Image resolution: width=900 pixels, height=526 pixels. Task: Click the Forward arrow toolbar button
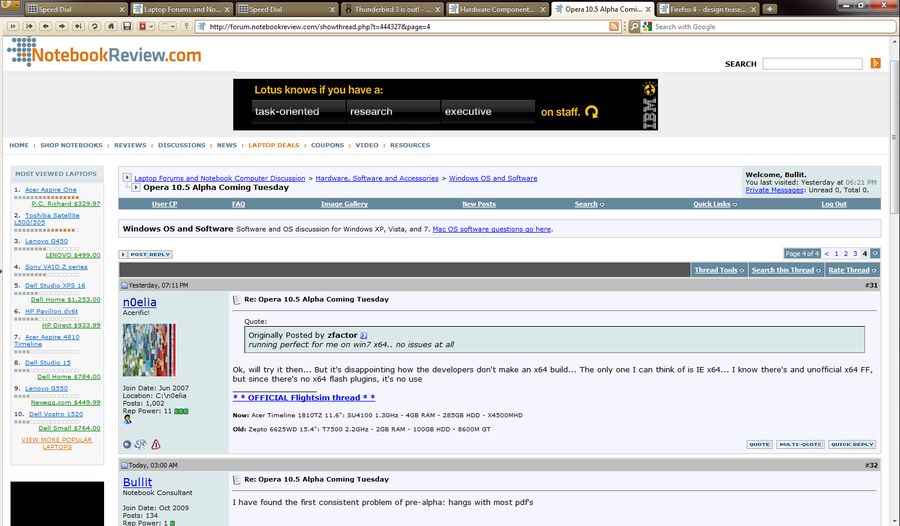62,26
